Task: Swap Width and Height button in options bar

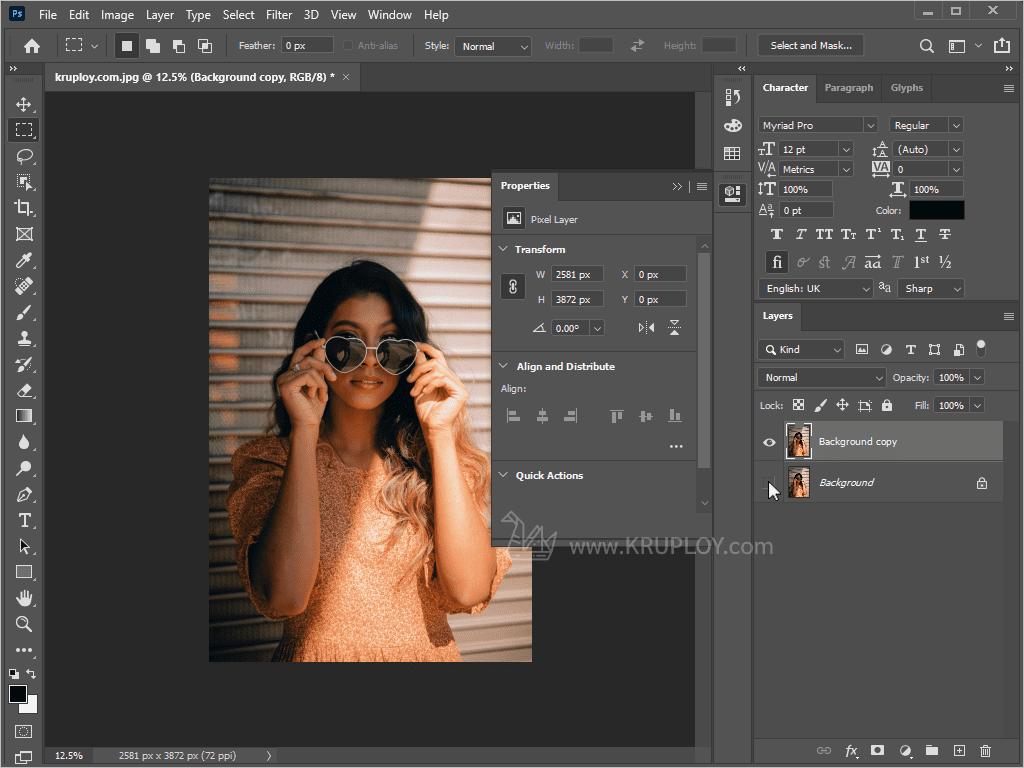Action: point(637,46)
